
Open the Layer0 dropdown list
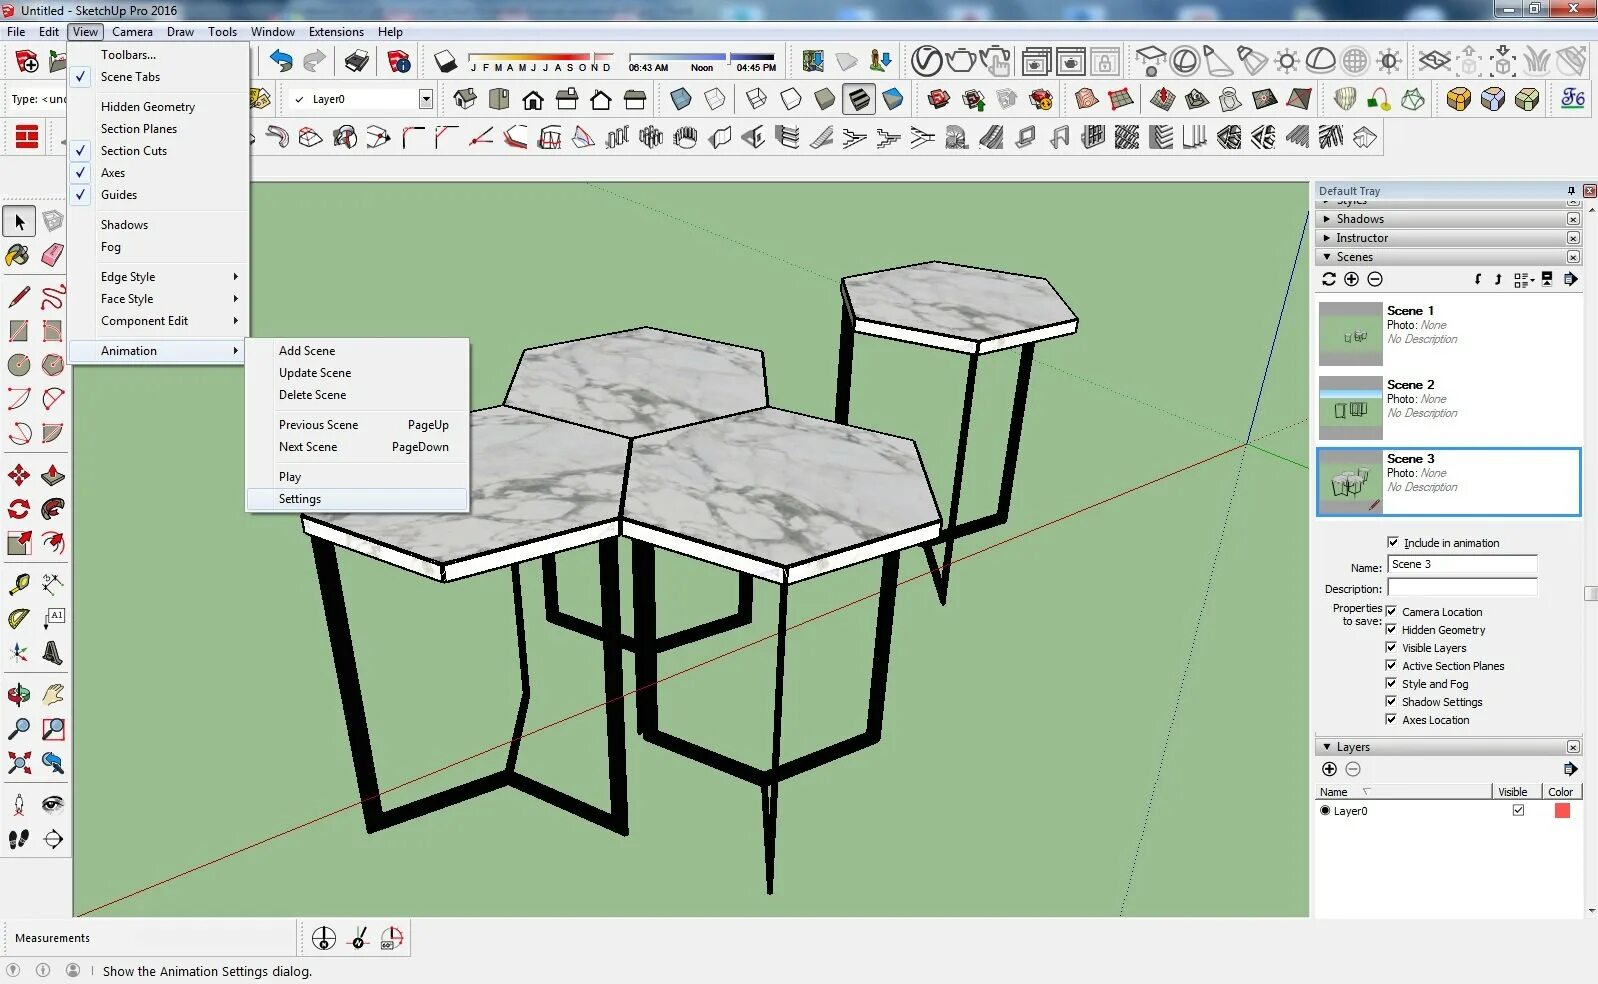[x=426, y=99]
